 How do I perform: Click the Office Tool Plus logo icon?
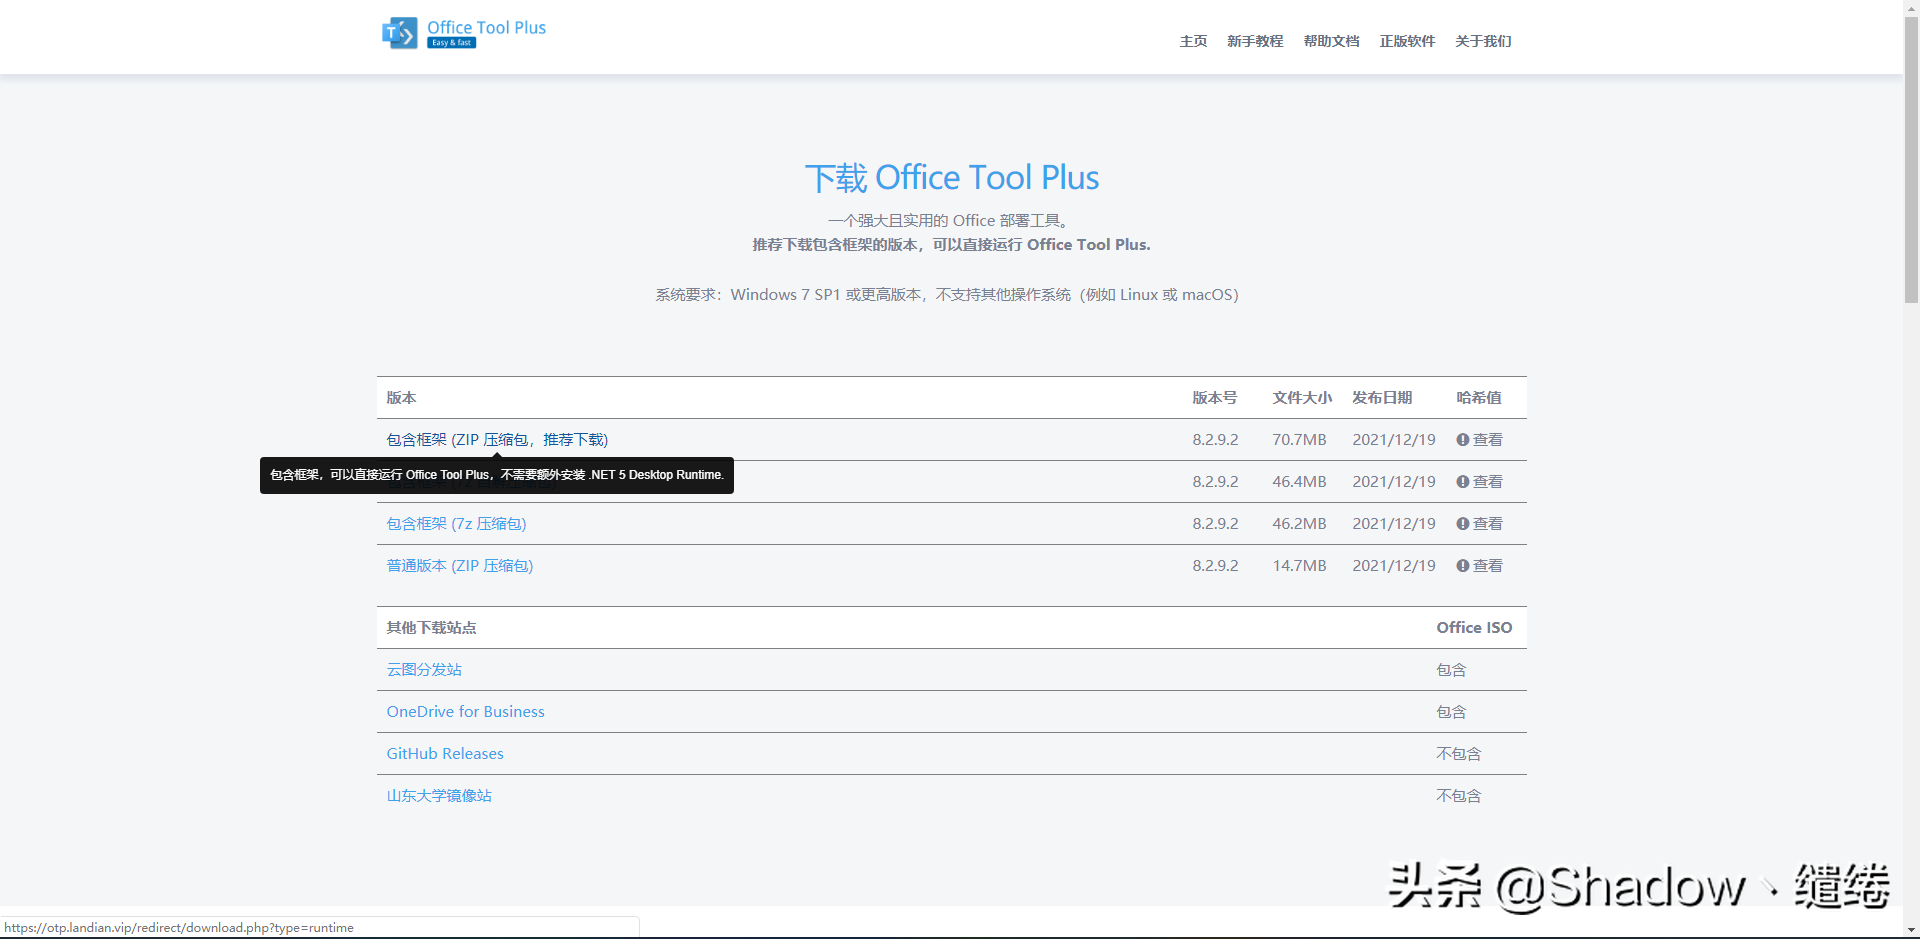400,33
